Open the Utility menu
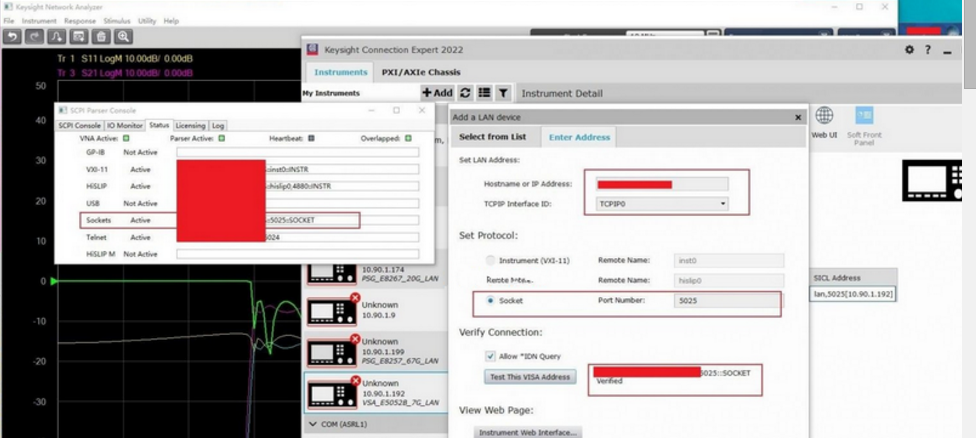Image resolution: width=976 pixels, height=438 pixels. 147,21
